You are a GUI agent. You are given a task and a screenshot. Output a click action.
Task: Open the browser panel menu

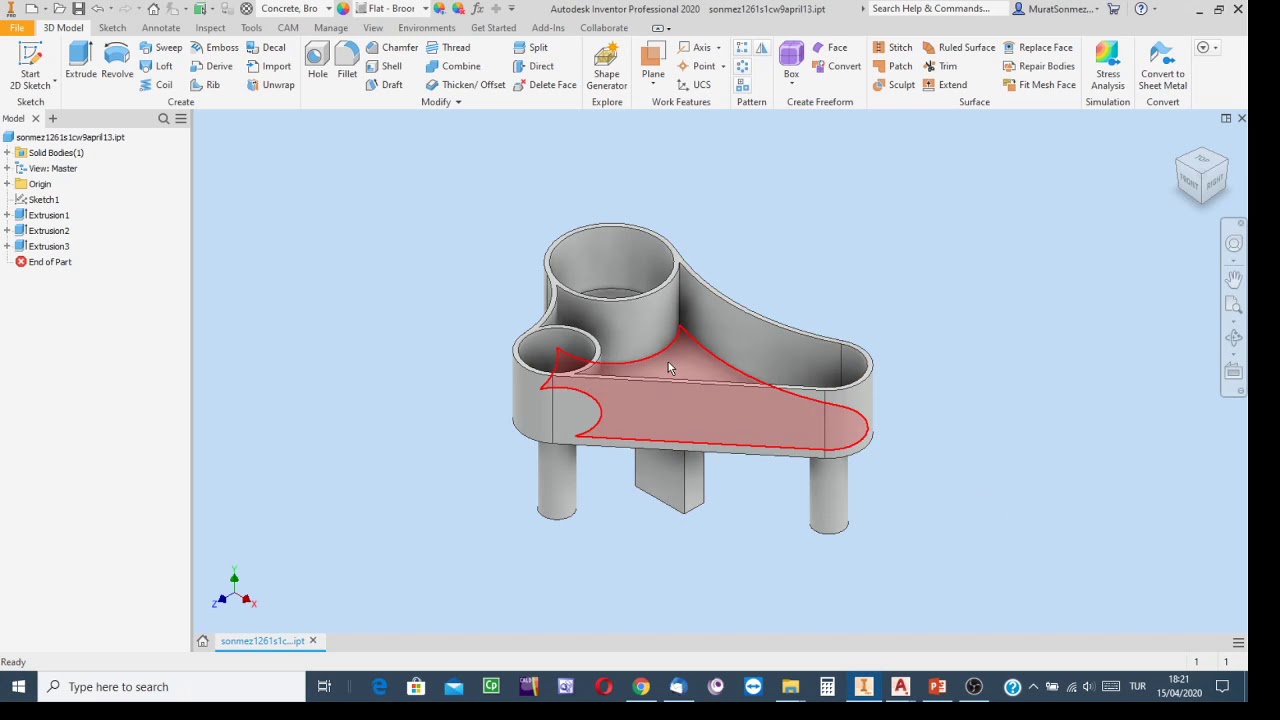tap(181, 119)
